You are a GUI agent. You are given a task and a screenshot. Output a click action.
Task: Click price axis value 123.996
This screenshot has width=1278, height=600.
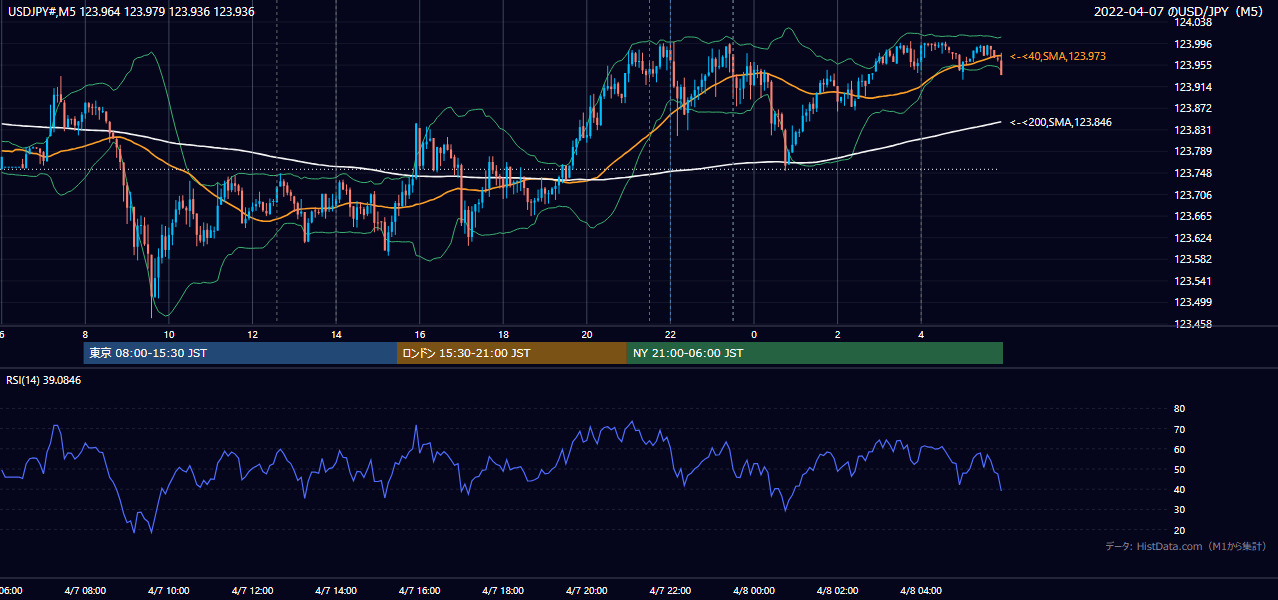pos(1192,44)
